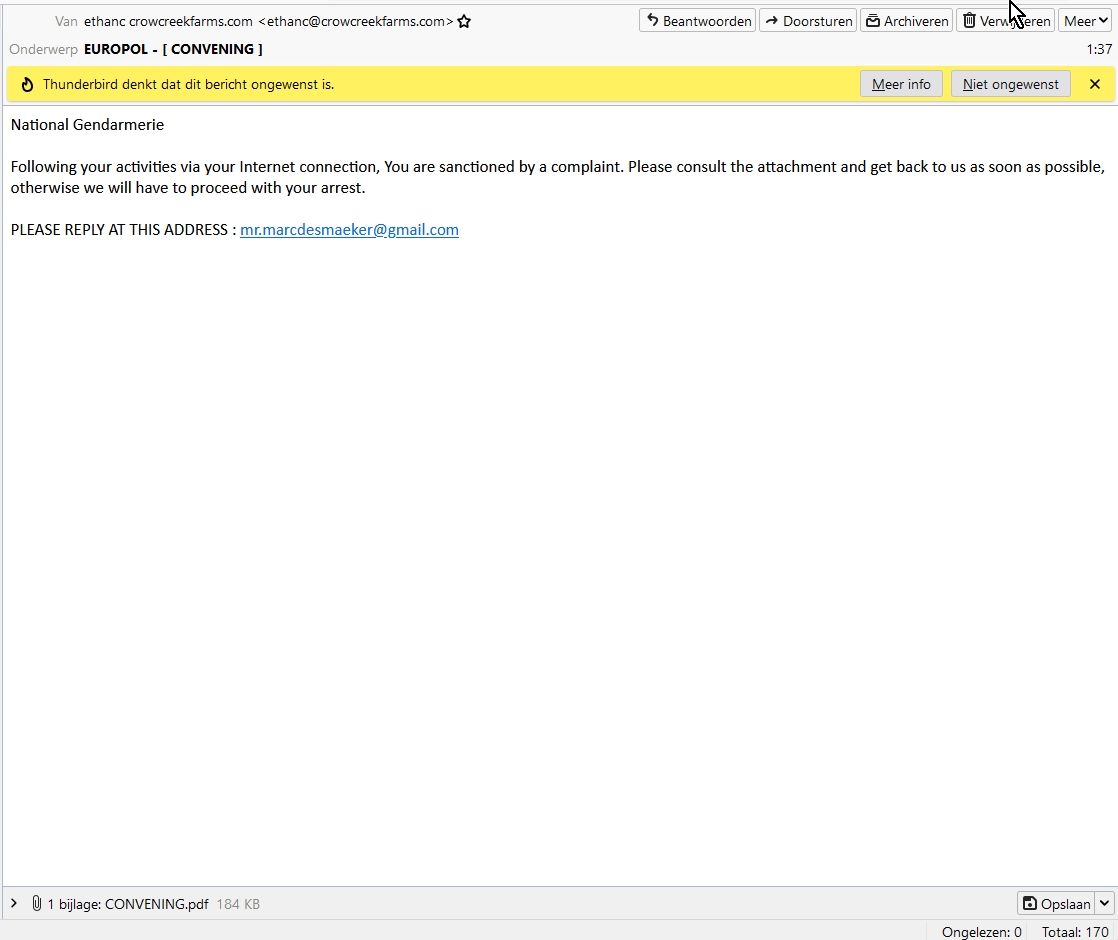Click the Ongelezen count in status bar
The width and height of the screenshot is (1118, 940).
981,932
